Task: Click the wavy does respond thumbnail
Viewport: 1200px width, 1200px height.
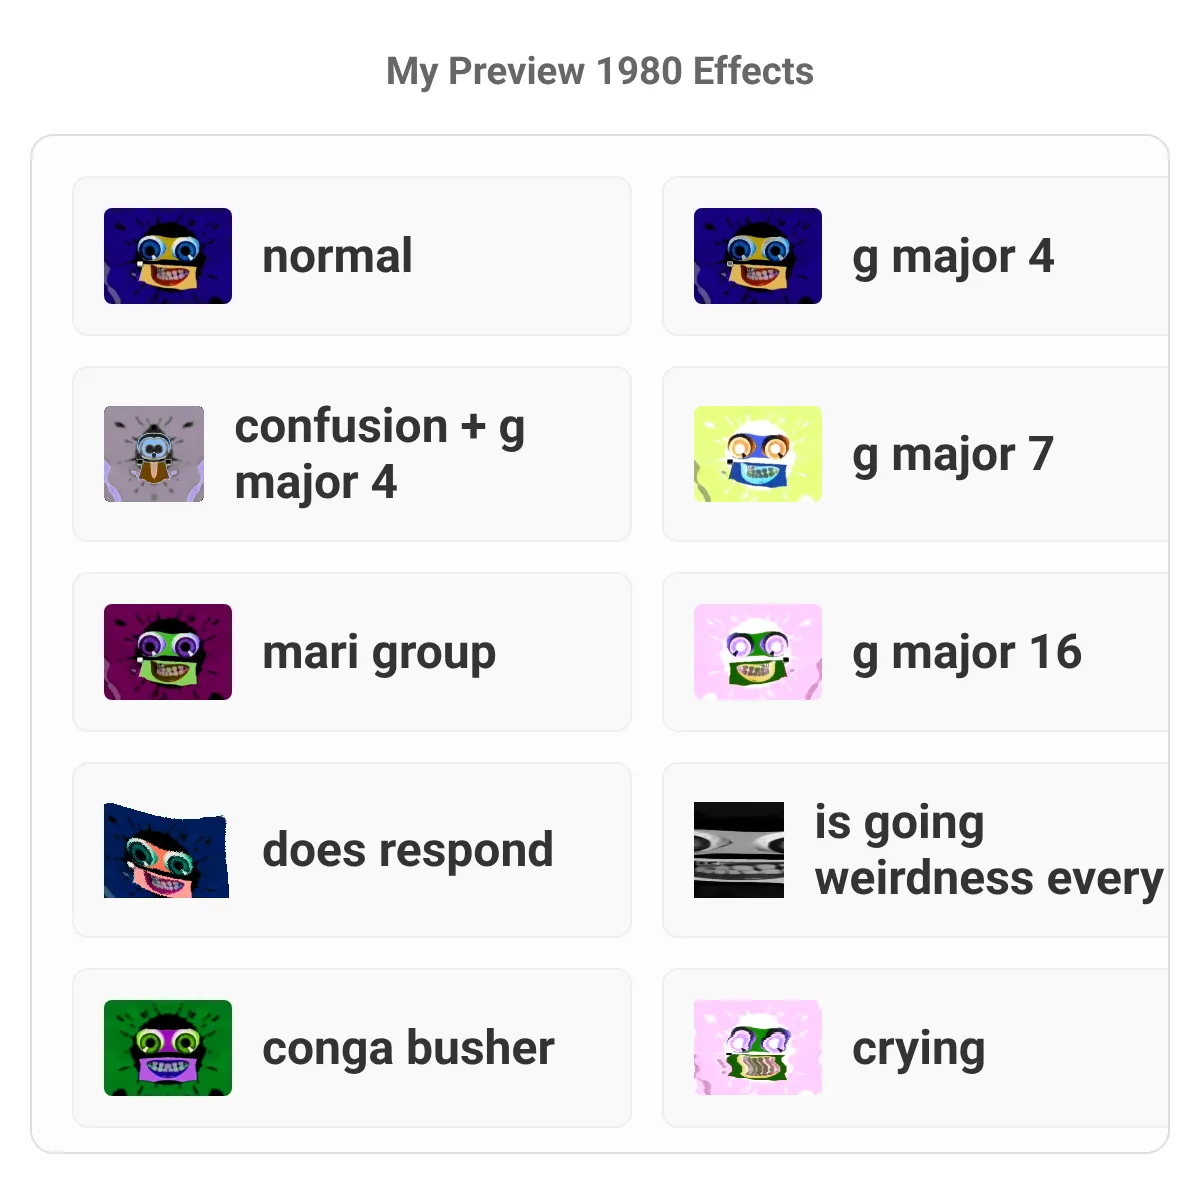Action: pyautogui.click(x=168, y=850)
